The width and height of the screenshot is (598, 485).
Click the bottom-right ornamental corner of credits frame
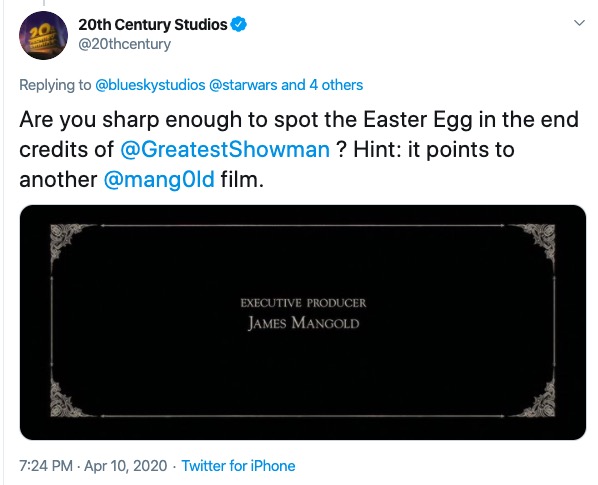click(538, 399)
